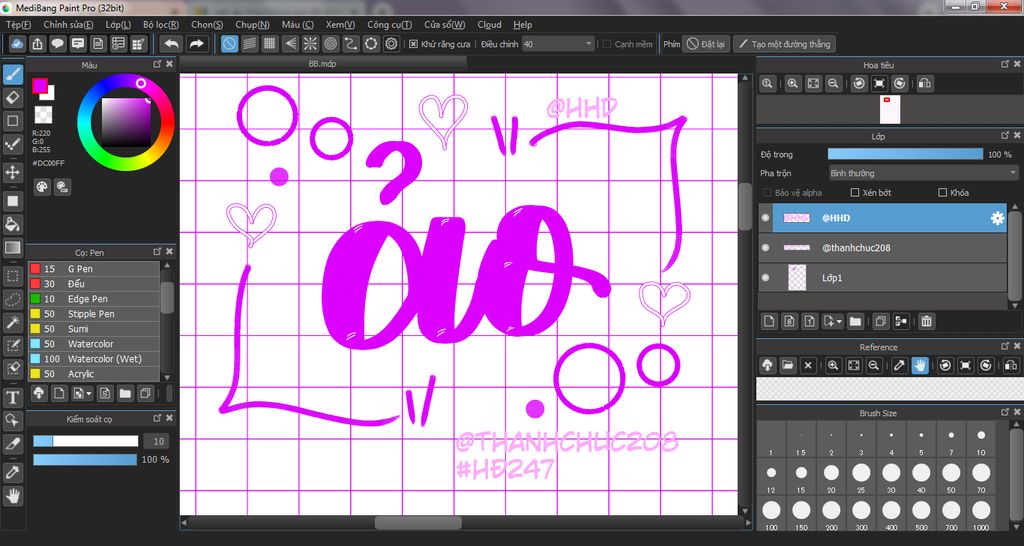
Task: Expand the add layer dropdown arrow
Action: (x=839, y=321)
